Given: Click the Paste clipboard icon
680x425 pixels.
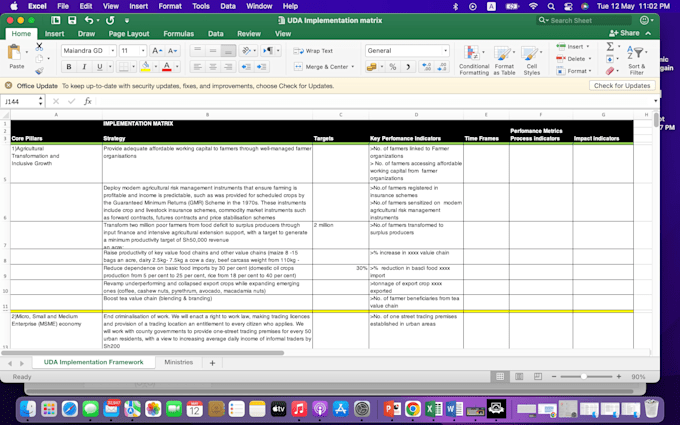Looking at the screenshot, I should 15,52.
